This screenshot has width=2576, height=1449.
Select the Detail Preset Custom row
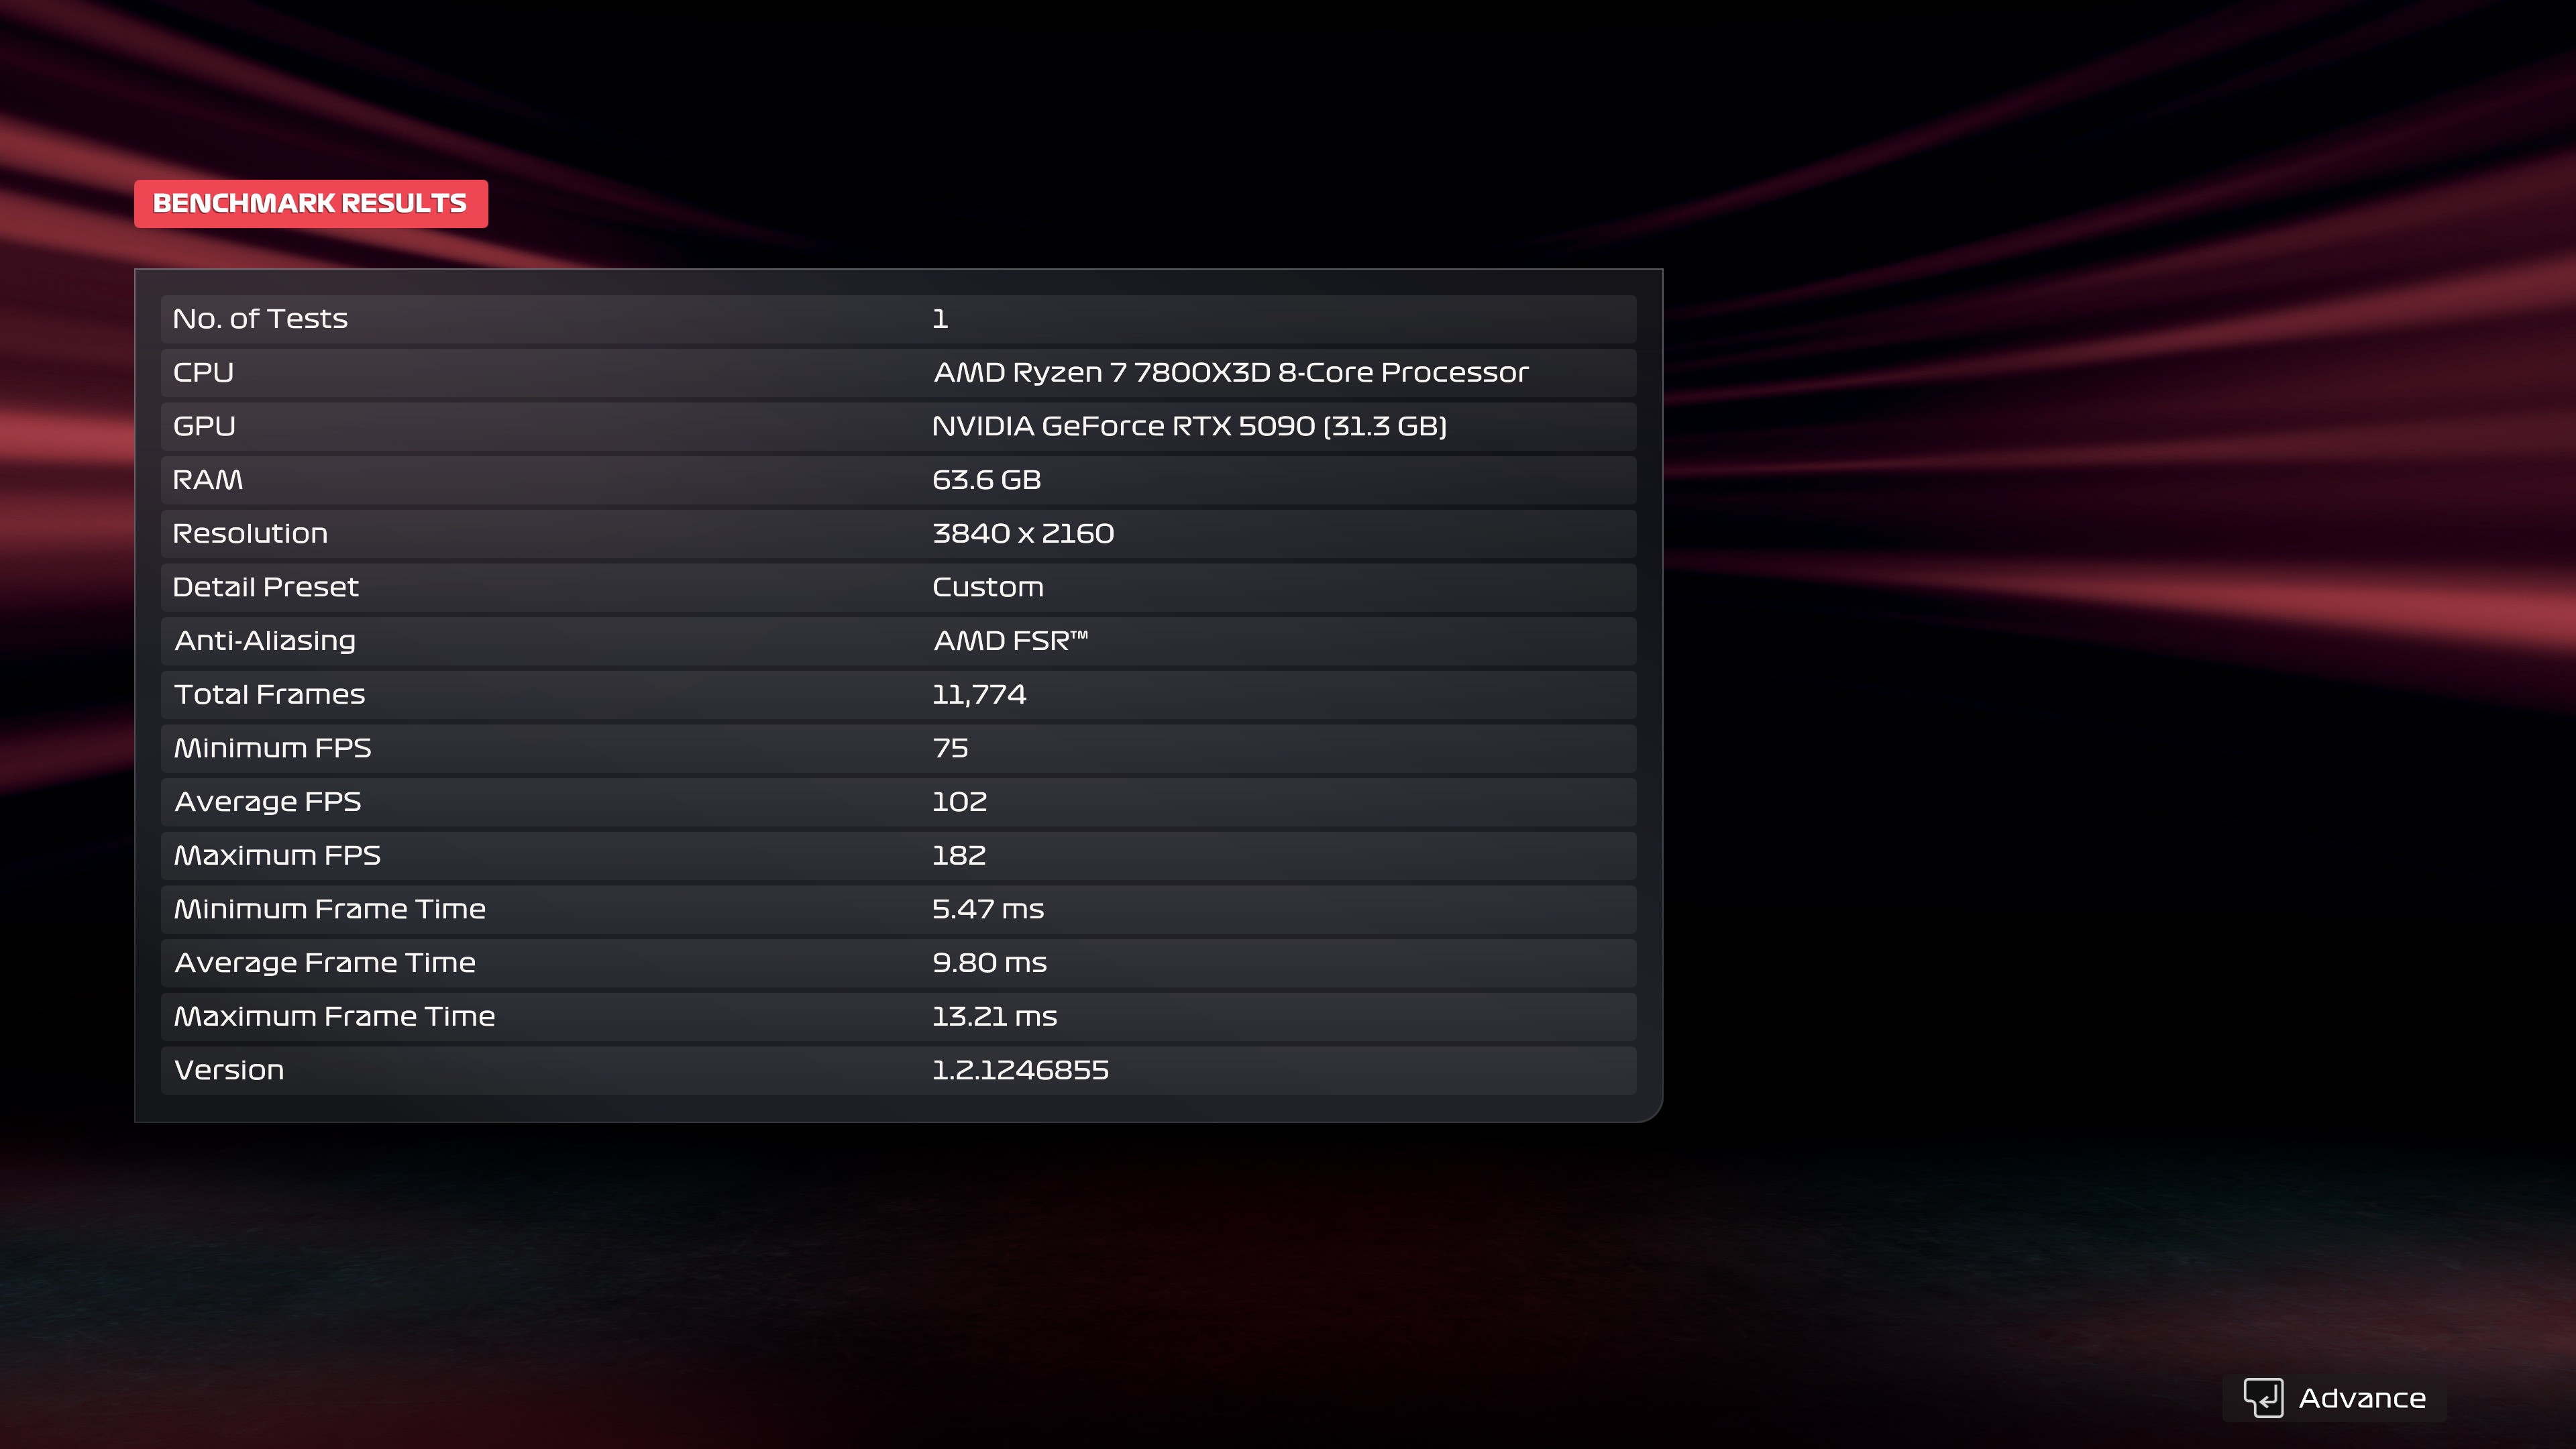click(x=897, y=588)
